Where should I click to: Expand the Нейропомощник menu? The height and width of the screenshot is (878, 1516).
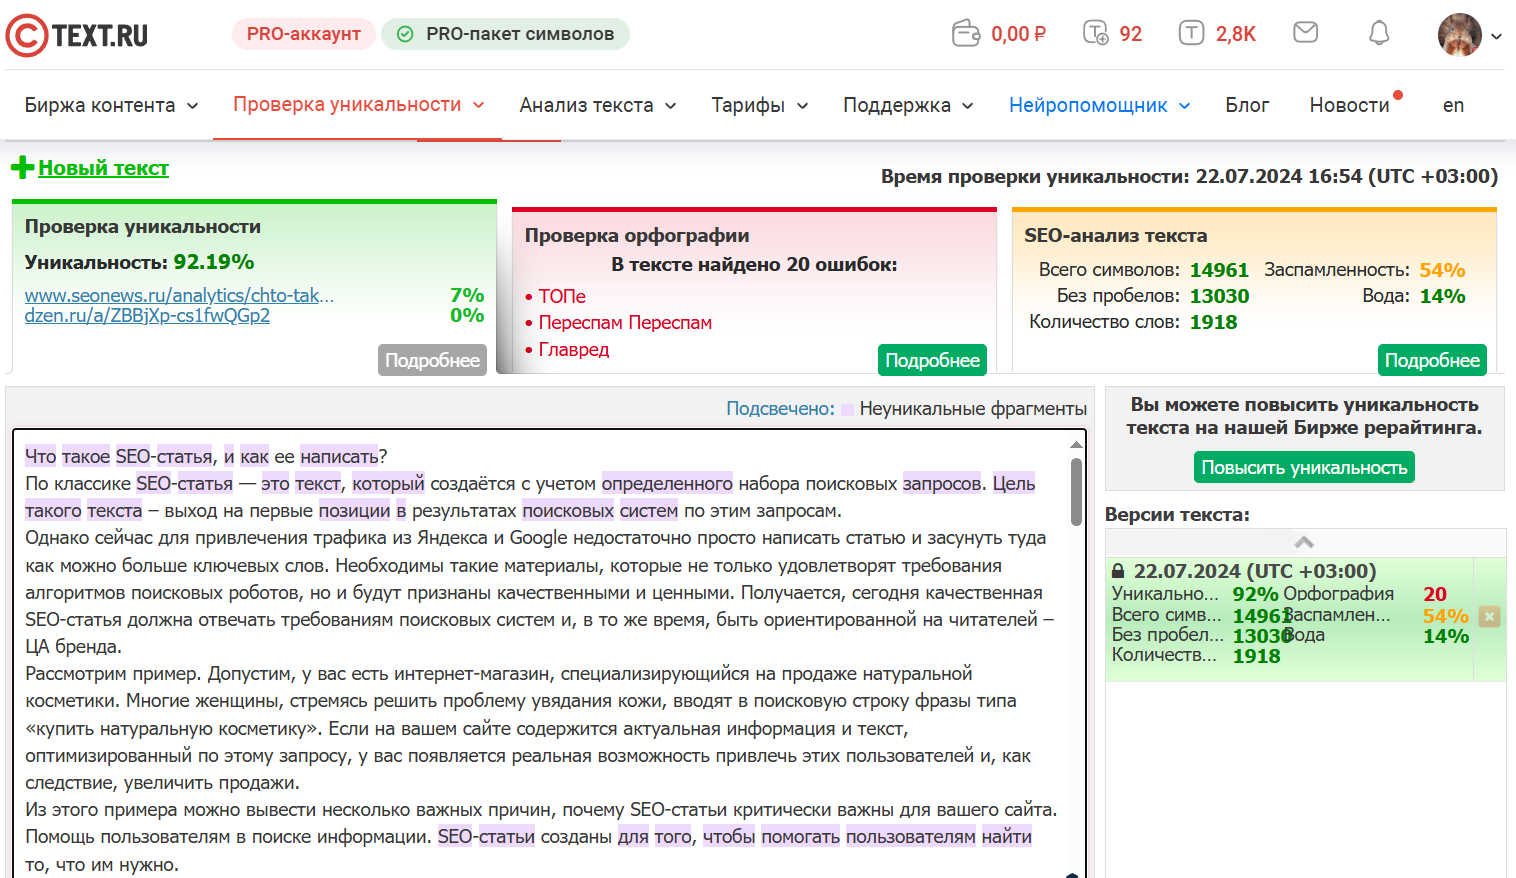[1099, 105]
